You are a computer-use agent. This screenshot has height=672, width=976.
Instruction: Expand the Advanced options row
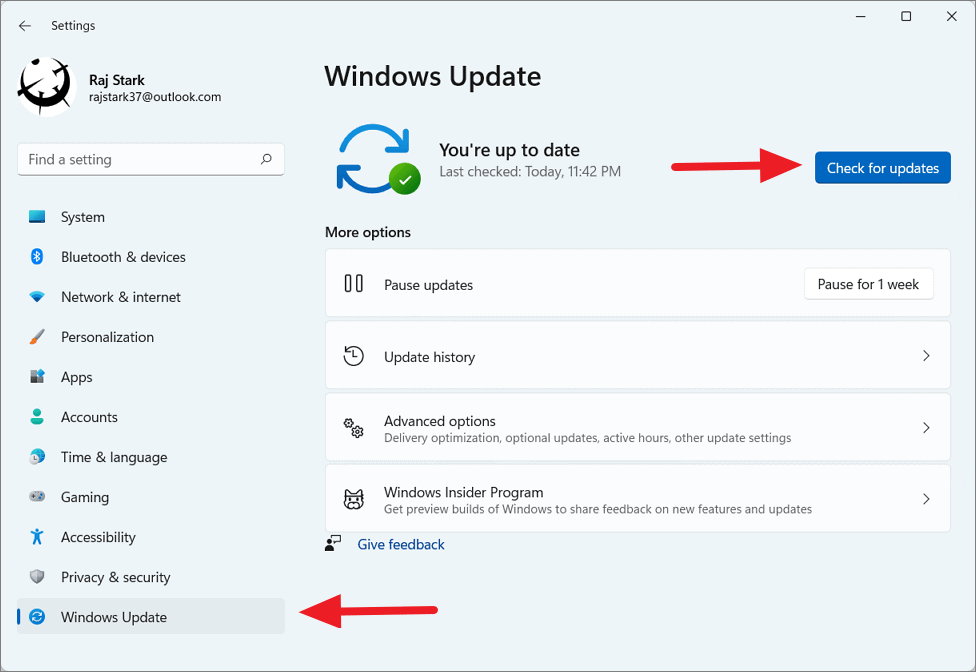(925, 427)
